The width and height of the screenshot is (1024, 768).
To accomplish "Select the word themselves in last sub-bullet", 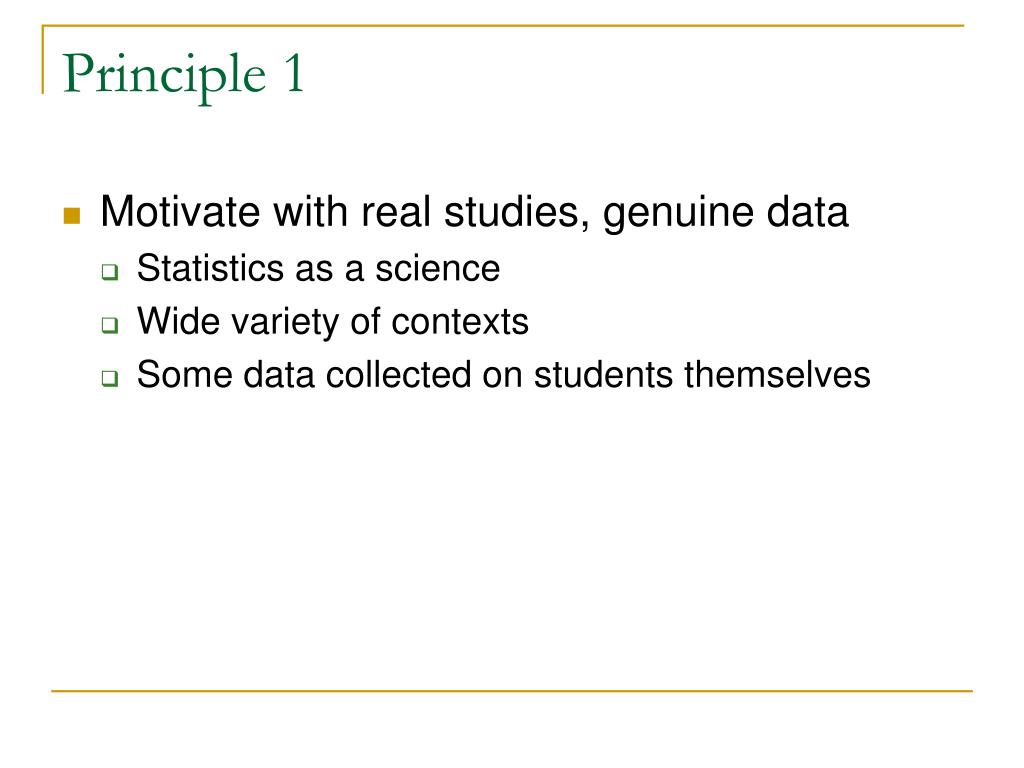I will tap(777, 375).
